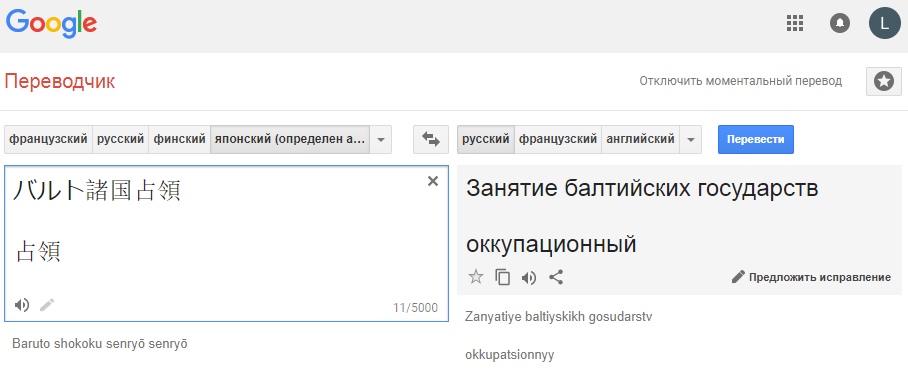This screenshot has width=908, height=372.
Task: Click the blue Перевести button
Action: (756, 140)
